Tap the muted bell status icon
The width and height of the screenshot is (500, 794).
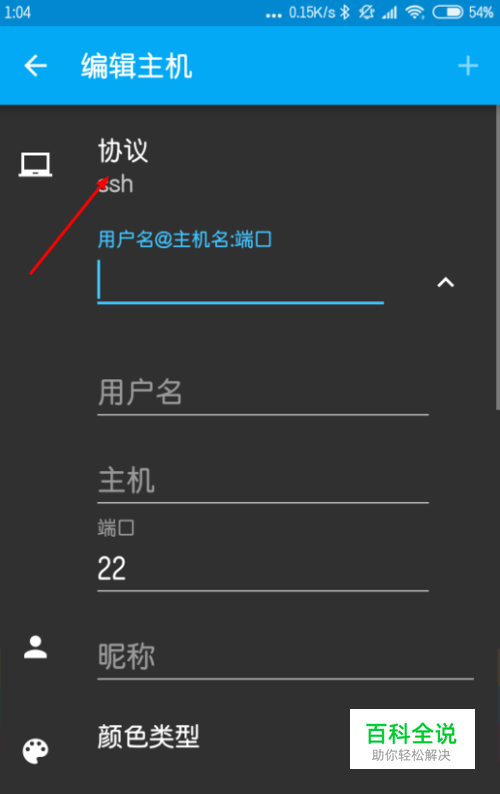coord(366,12)
